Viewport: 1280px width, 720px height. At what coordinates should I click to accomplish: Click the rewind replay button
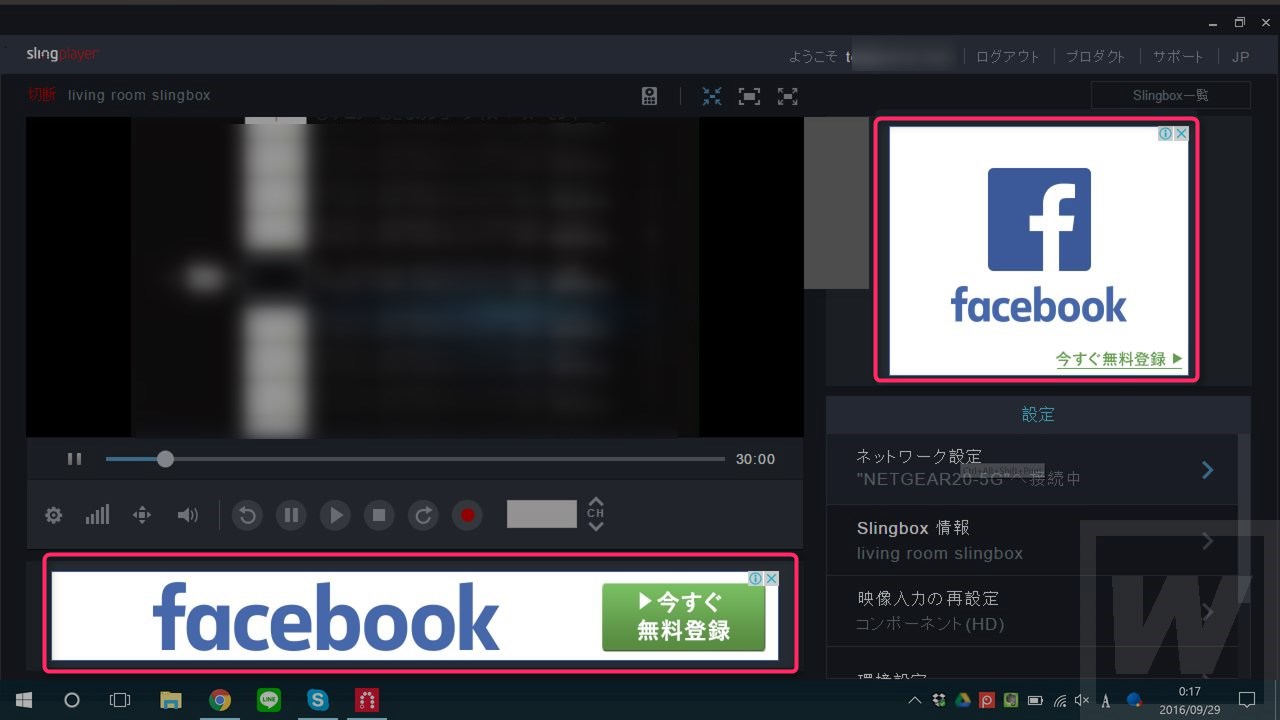(247, 515)
